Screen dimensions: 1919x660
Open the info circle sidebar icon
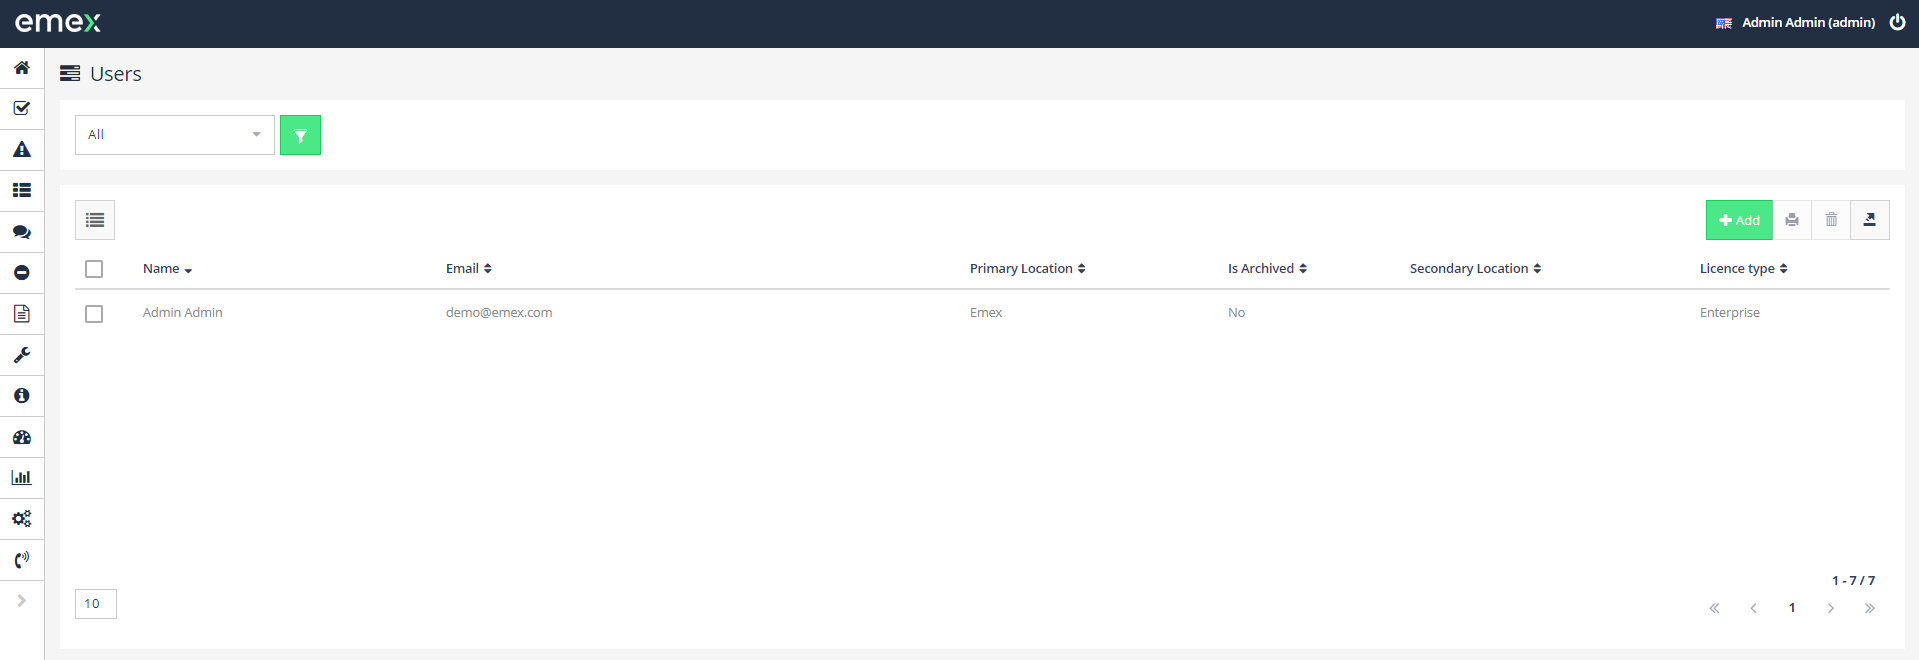pos(21,395)
